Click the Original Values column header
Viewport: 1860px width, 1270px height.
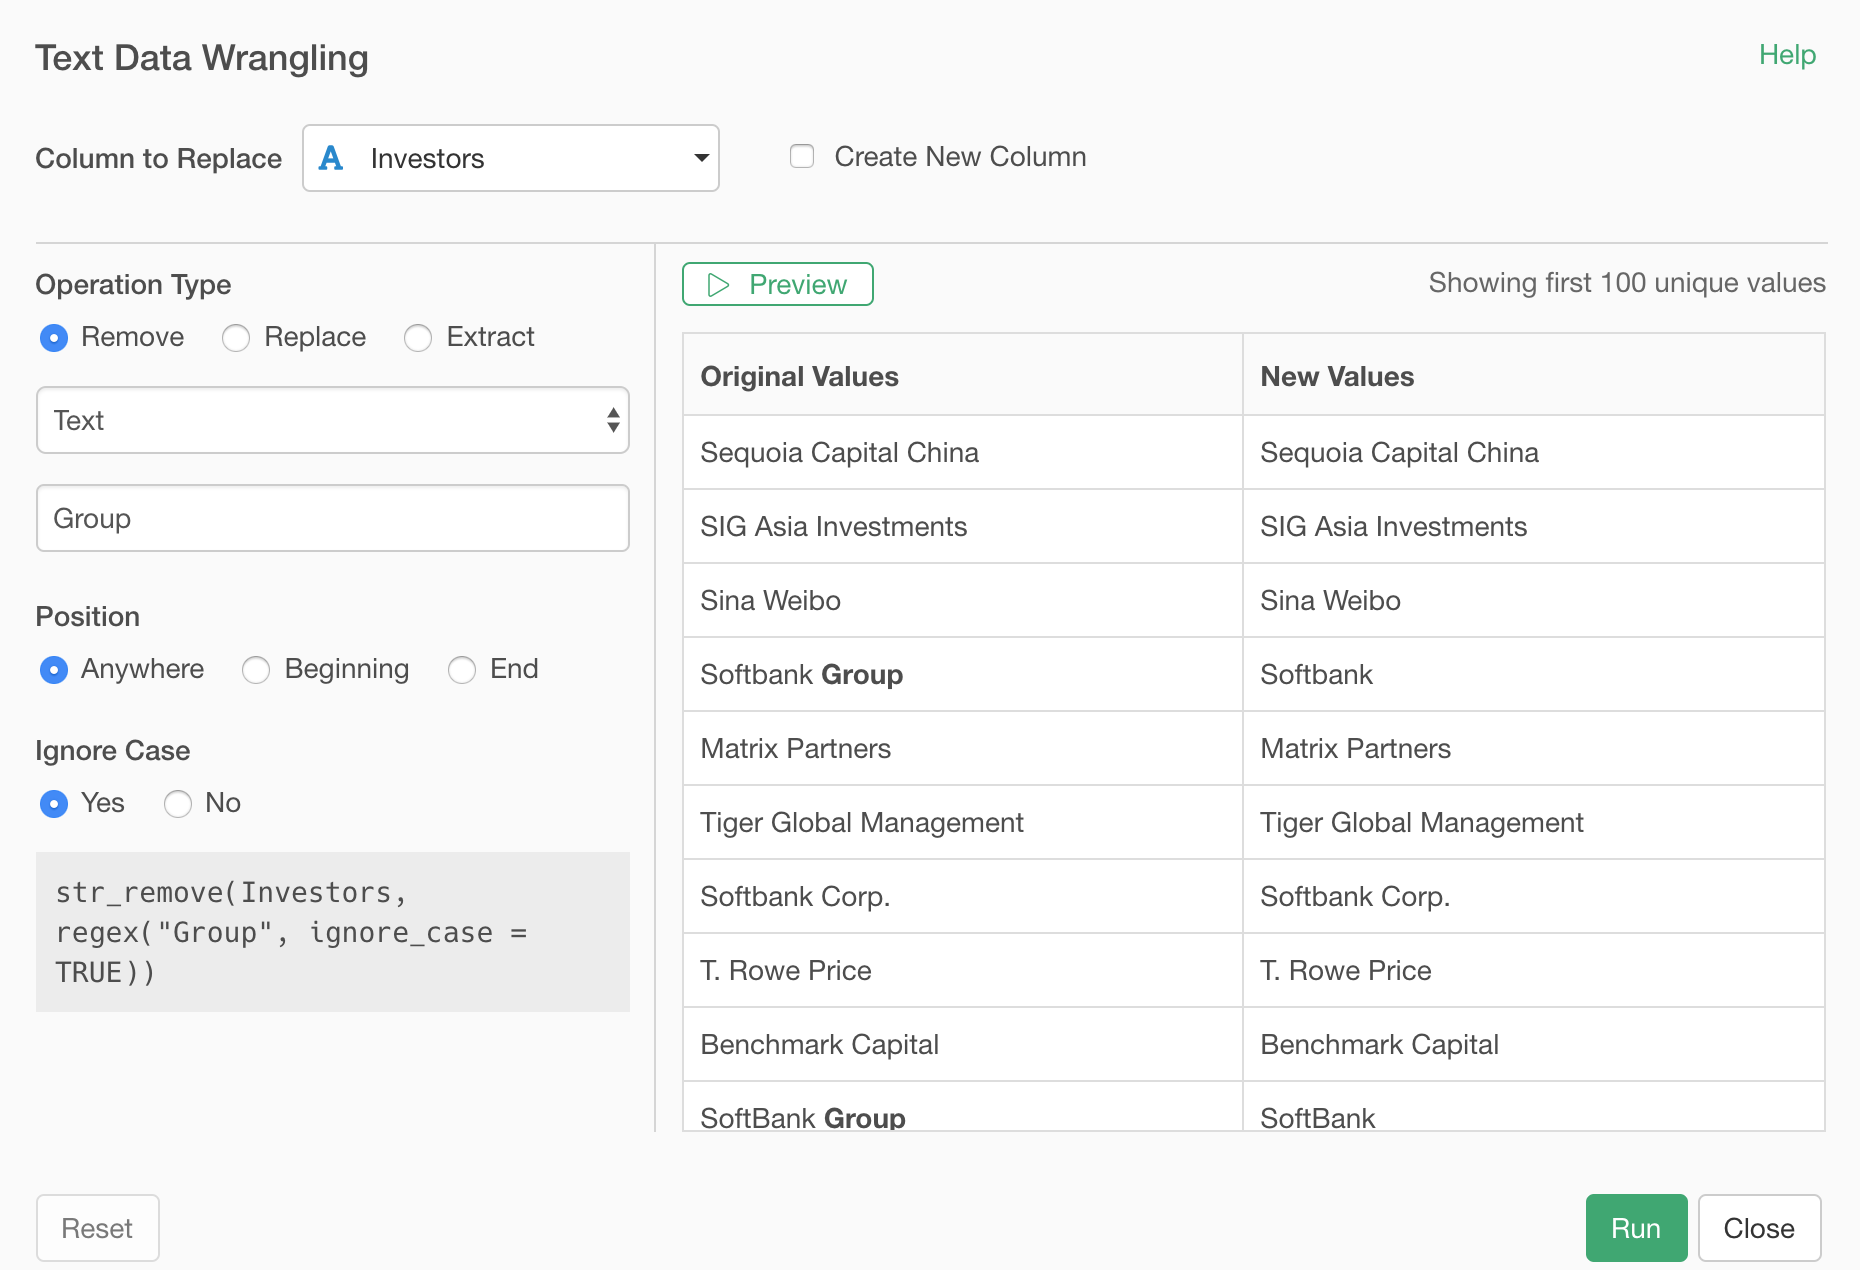[799, 376]
